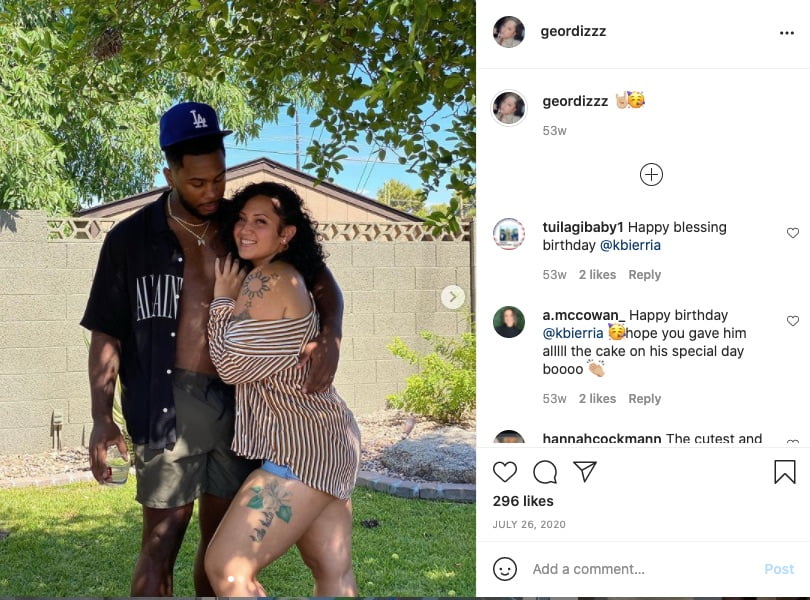The image size is (810, 600).
Task: Like the post with the heart icon
Action: 505,472
